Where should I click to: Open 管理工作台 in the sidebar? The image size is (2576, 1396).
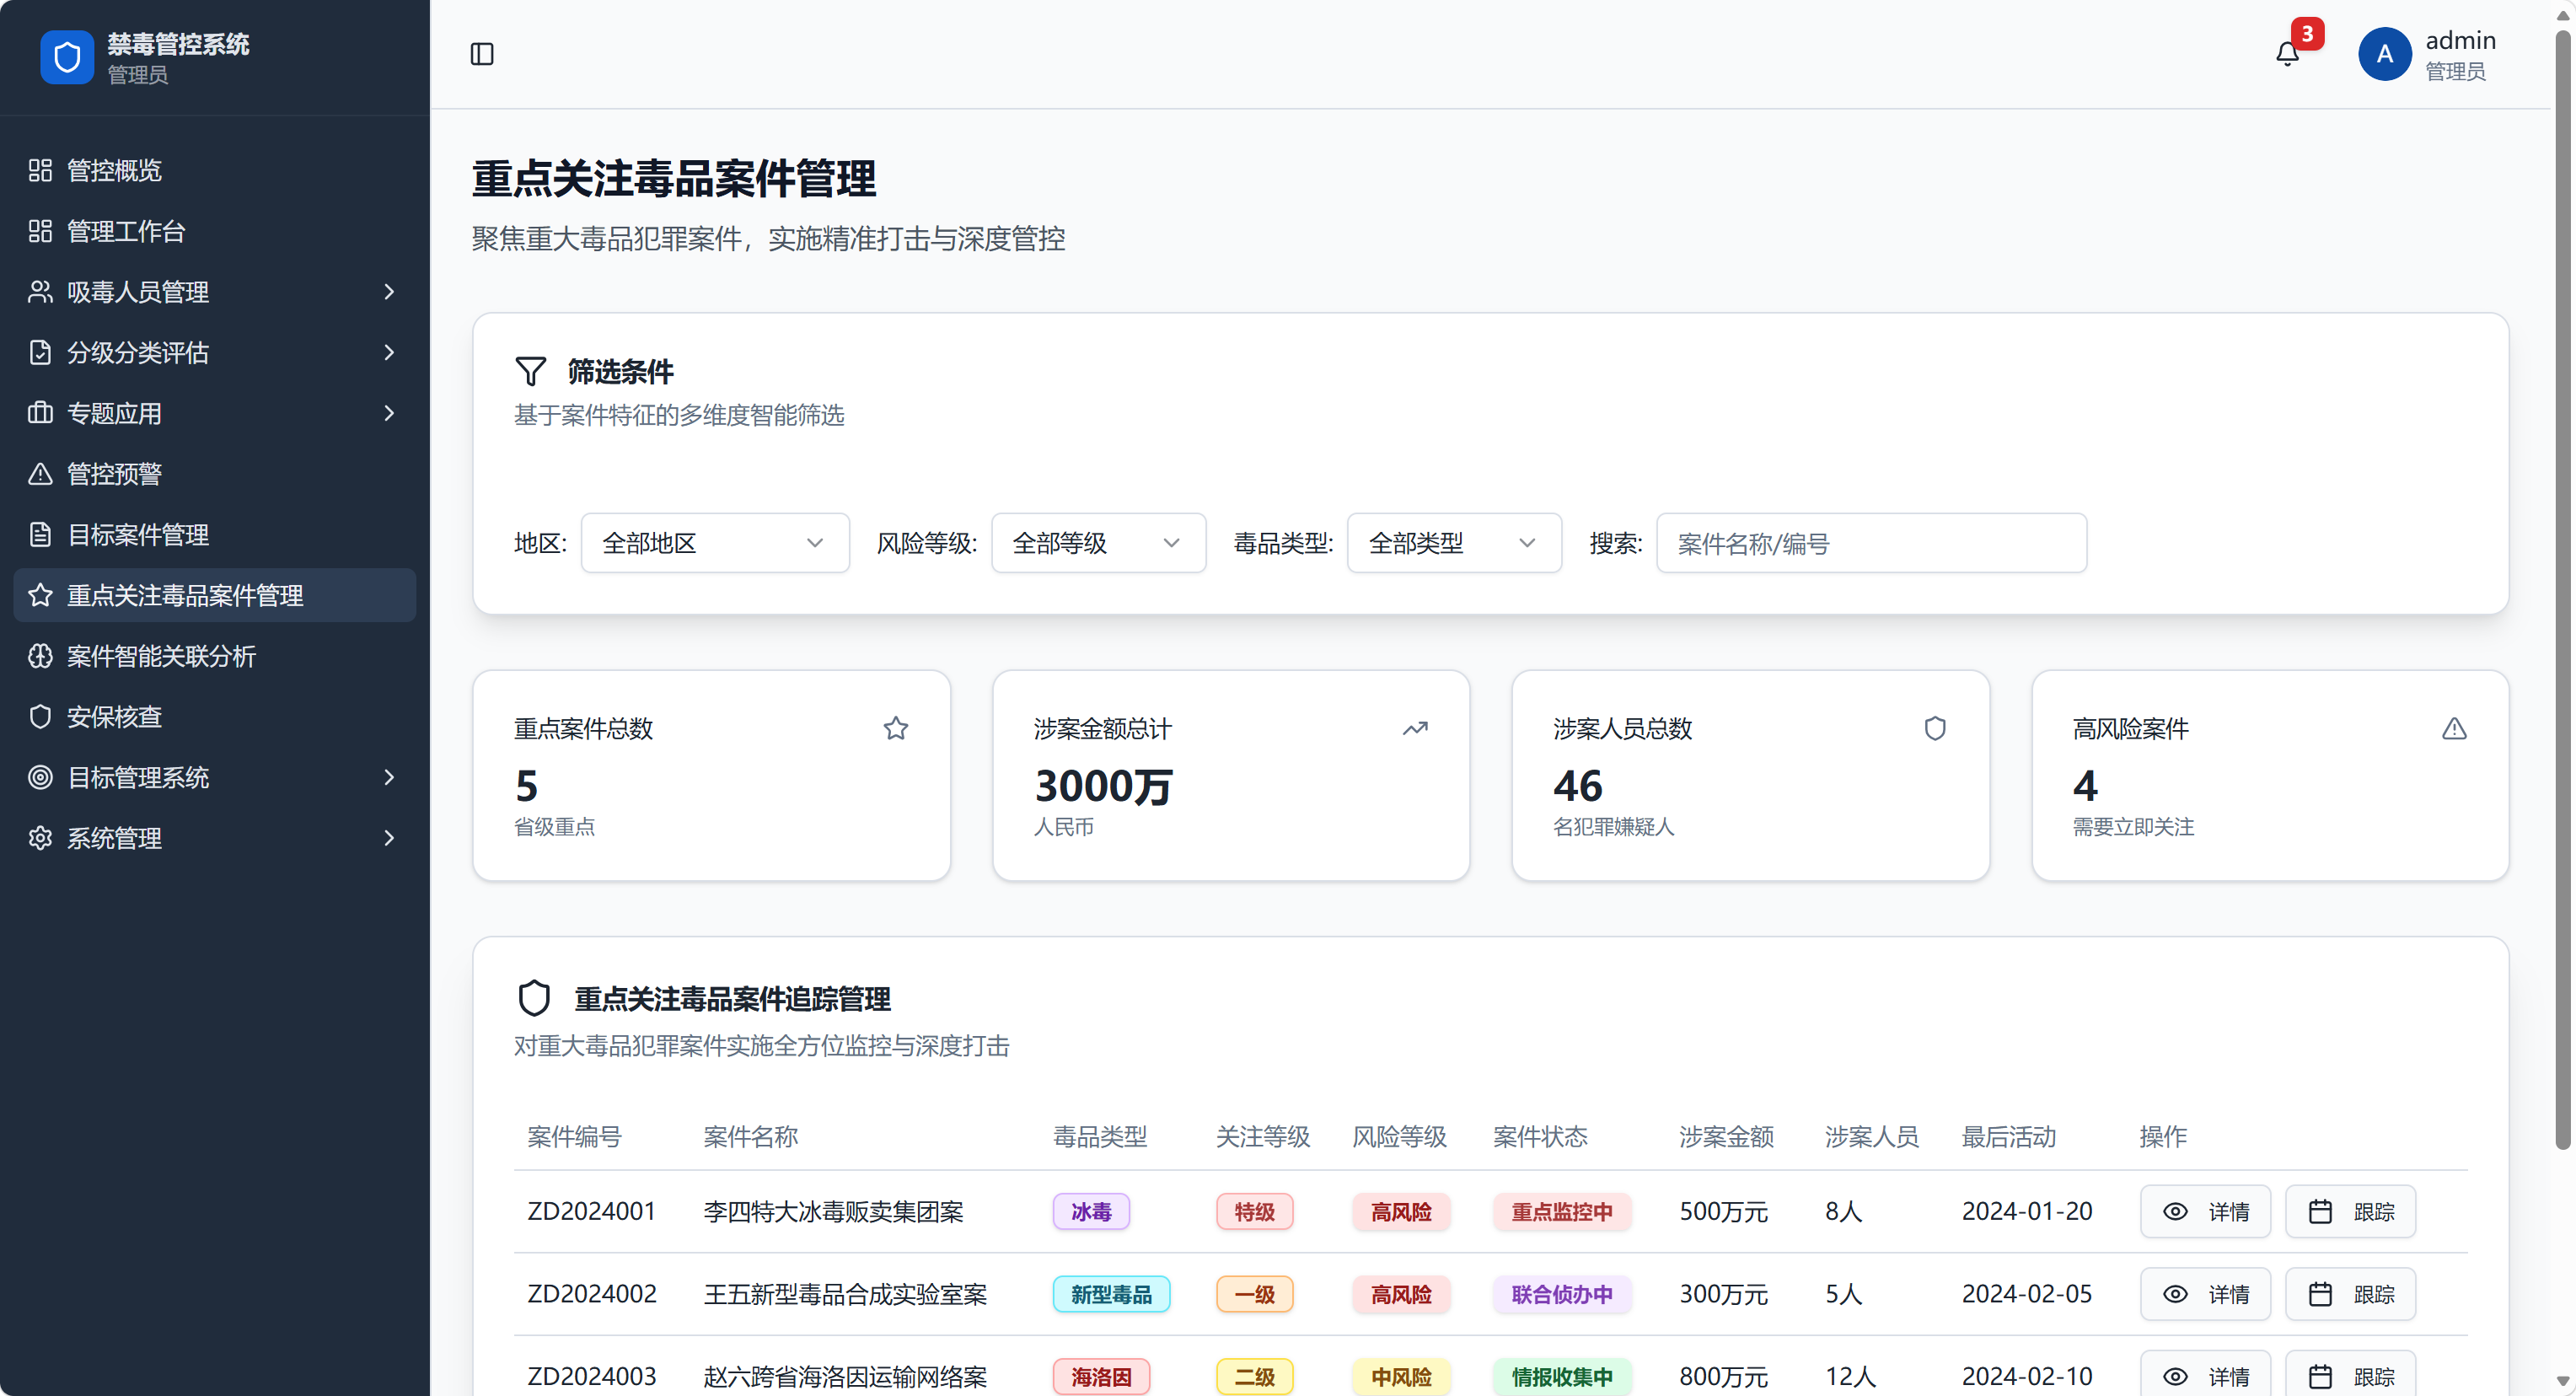coord(215,231)
